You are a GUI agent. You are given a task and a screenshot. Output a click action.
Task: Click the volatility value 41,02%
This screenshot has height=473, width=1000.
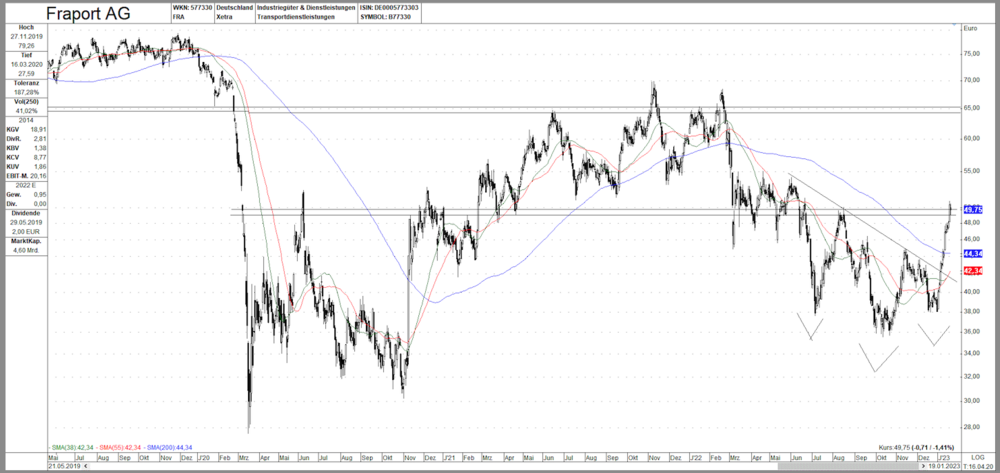coord(26,111)
